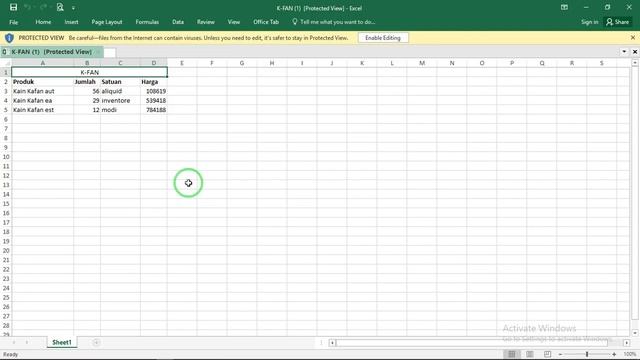Image resolution: width=640 pixels, height=360 pixels.
Task: Click the Print Preview icon in quick access toolbar
Action: pyautogui.click(x=60, y=7)
